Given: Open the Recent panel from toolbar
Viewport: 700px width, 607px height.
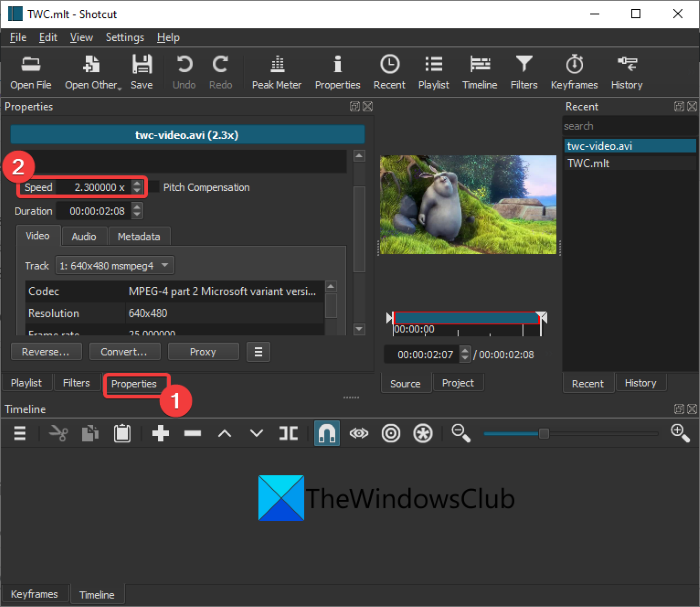Looking at the screenshot, I should coord(389,72).
